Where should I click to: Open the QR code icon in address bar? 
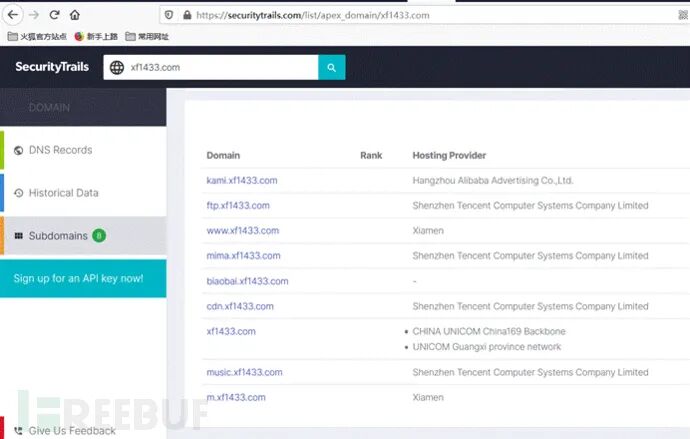point(683,15)
